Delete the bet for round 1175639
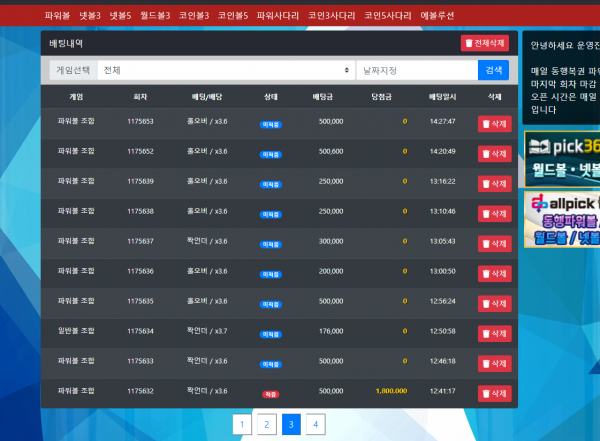This screenshot has width=600, height=441. [494, 183]
